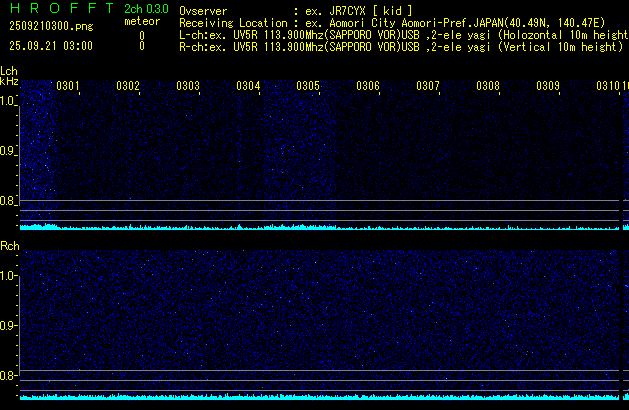Click the 0306 time marker
This screenshot has width=629, height=410.
pyautogui.click(x=368, y=86)
